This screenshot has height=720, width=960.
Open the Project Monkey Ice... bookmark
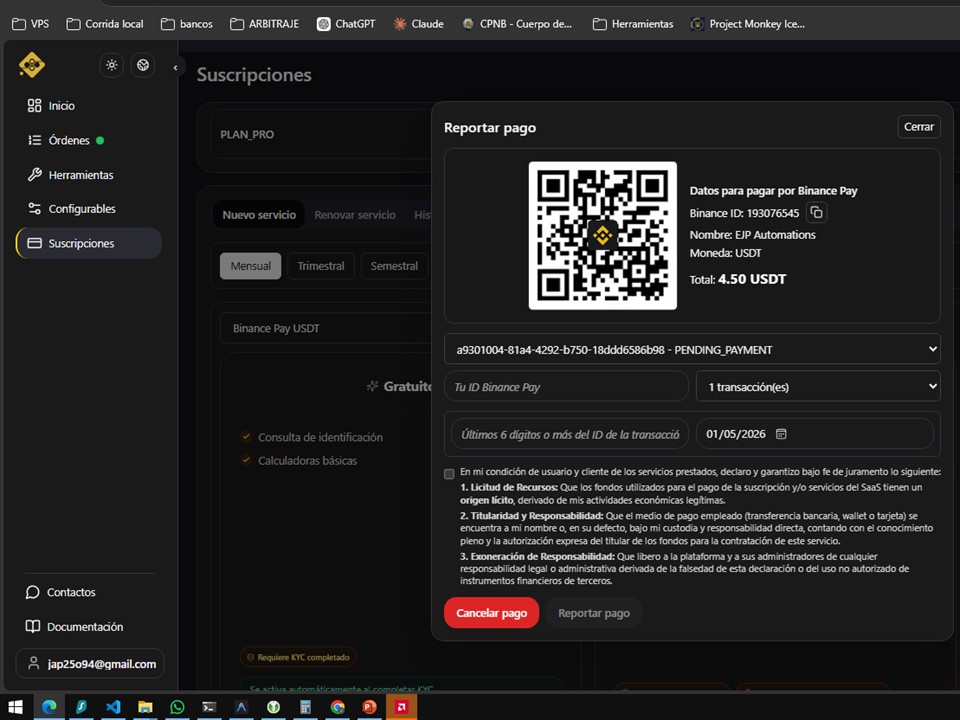748,24
